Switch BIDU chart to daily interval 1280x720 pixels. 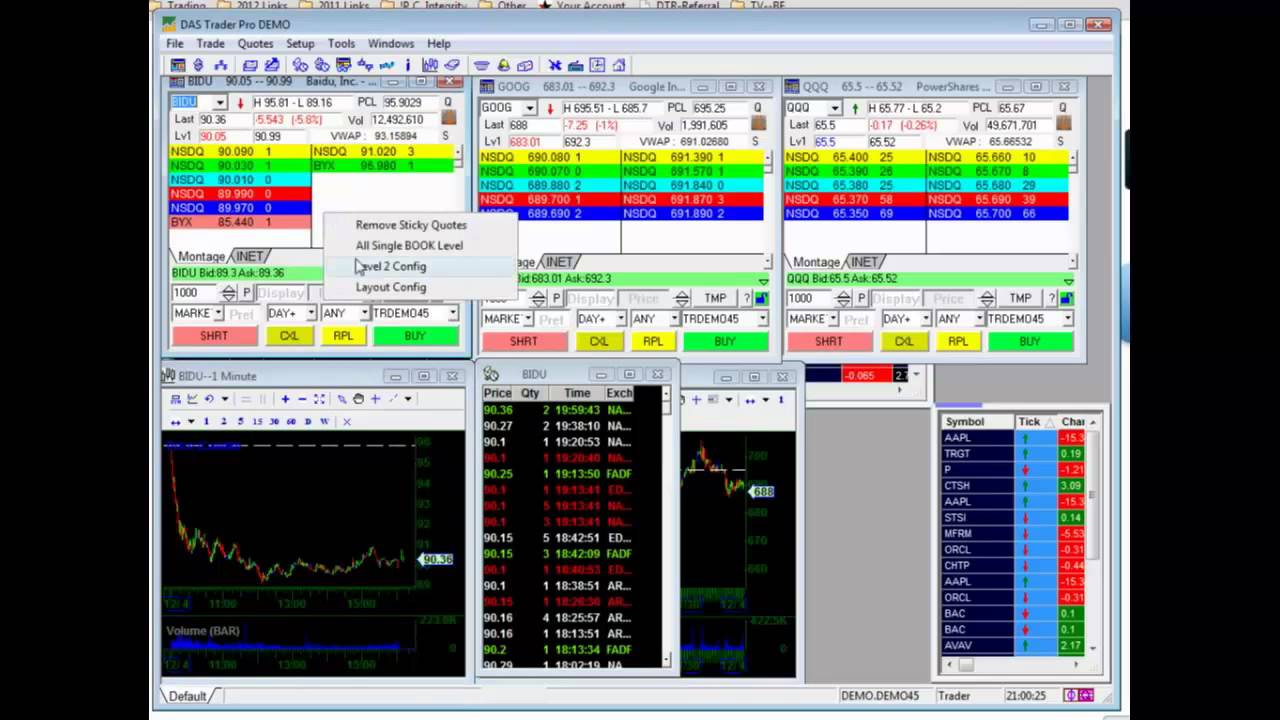(x=308, y=422)
